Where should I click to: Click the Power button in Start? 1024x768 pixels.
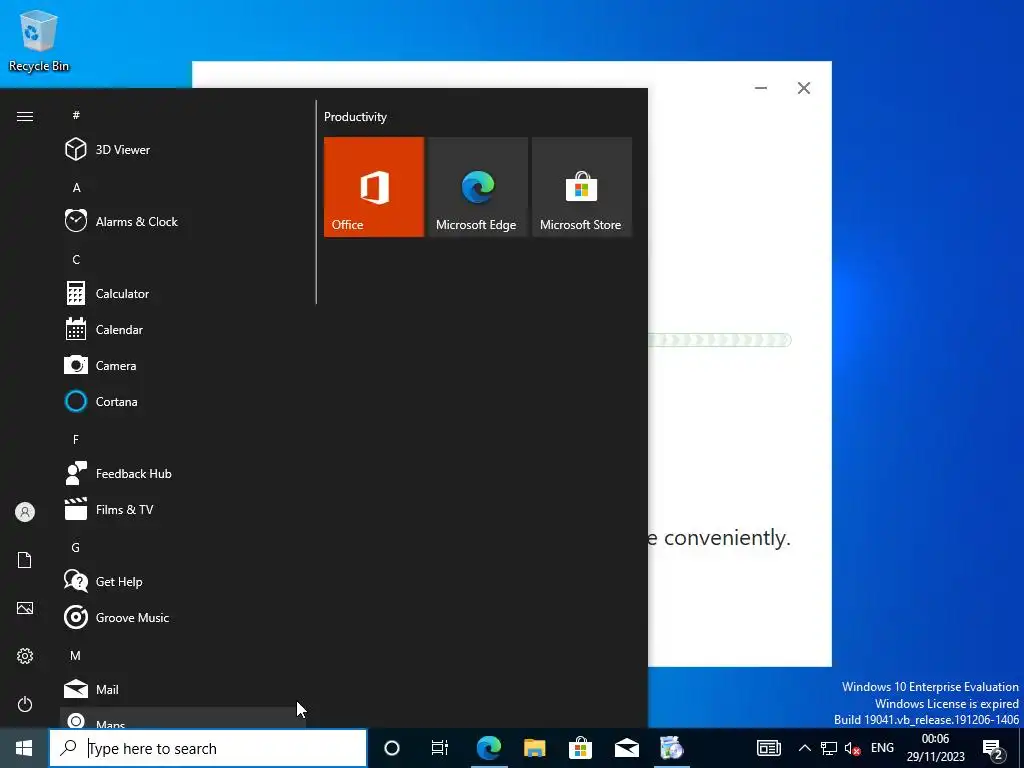point(25,704)
